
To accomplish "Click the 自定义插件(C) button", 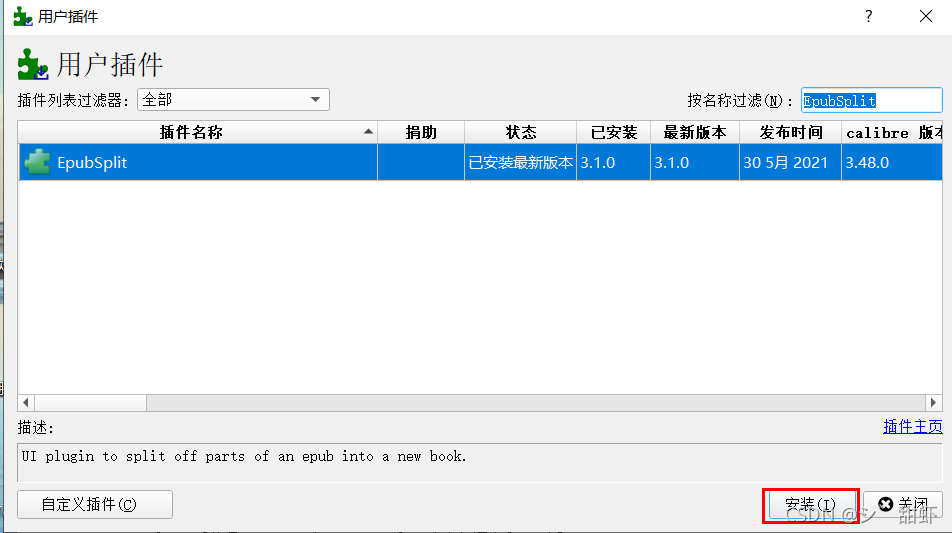I will coord(95,504).
